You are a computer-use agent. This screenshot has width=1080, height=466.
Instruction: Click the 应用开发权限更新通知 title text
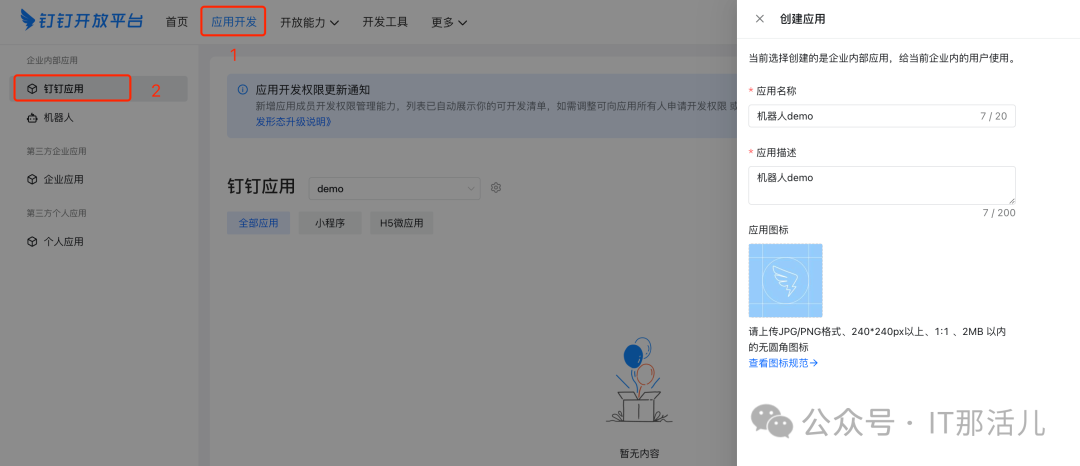pos(313,89)
